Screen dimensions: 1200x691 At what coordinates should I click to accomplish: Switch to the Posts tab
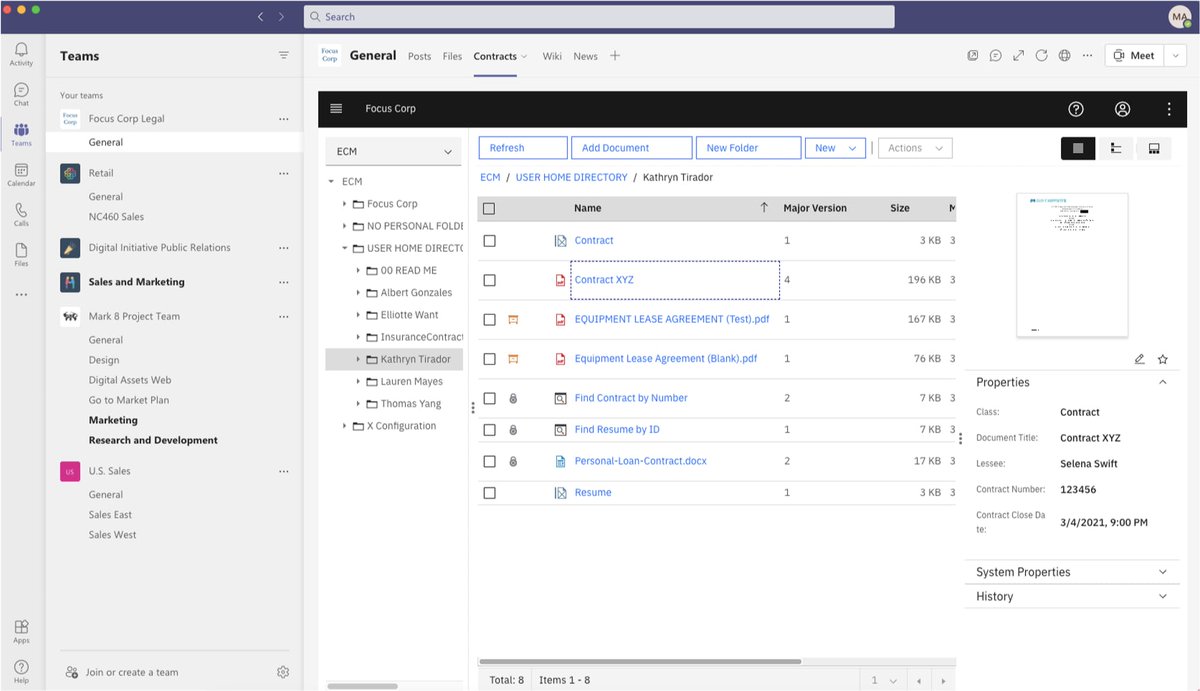420,56
